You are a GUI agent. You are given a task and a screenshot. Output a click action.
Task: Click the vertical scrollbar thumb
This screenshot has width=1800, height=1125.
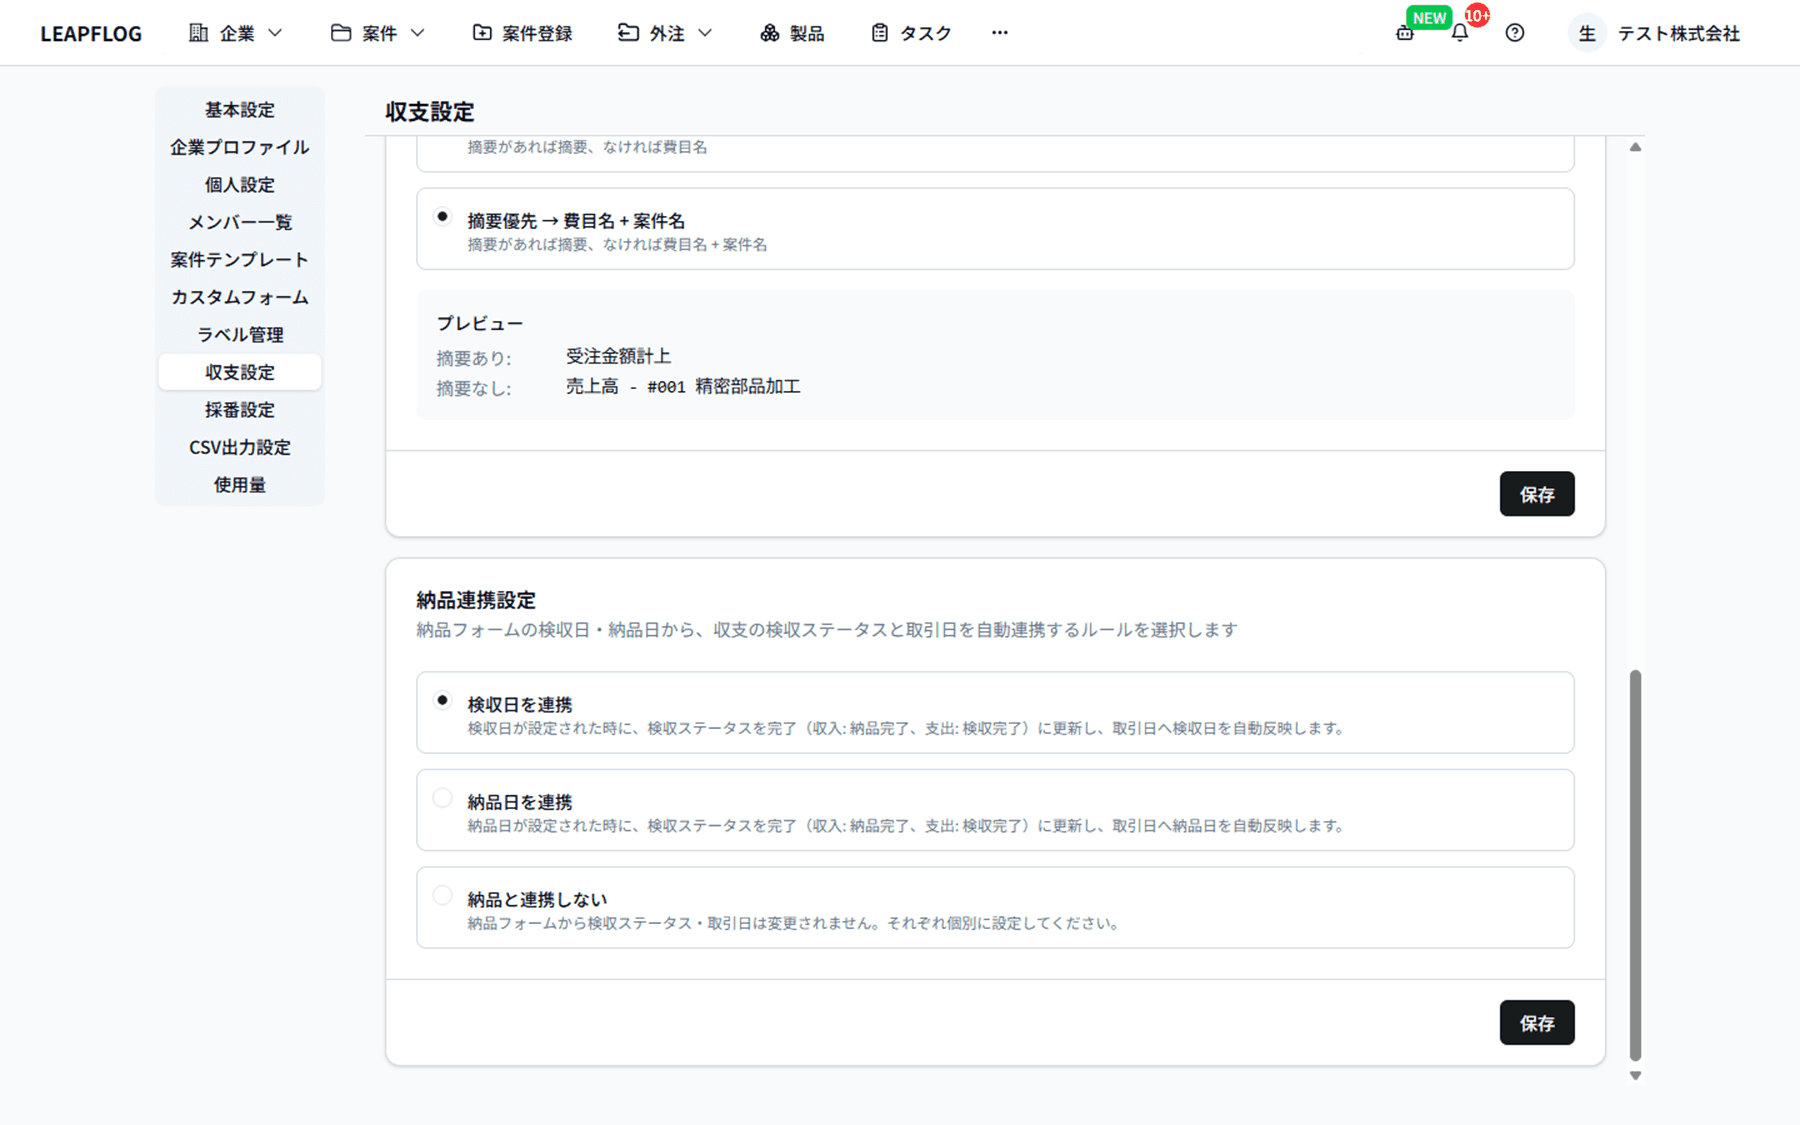(x=1635, y=865)
